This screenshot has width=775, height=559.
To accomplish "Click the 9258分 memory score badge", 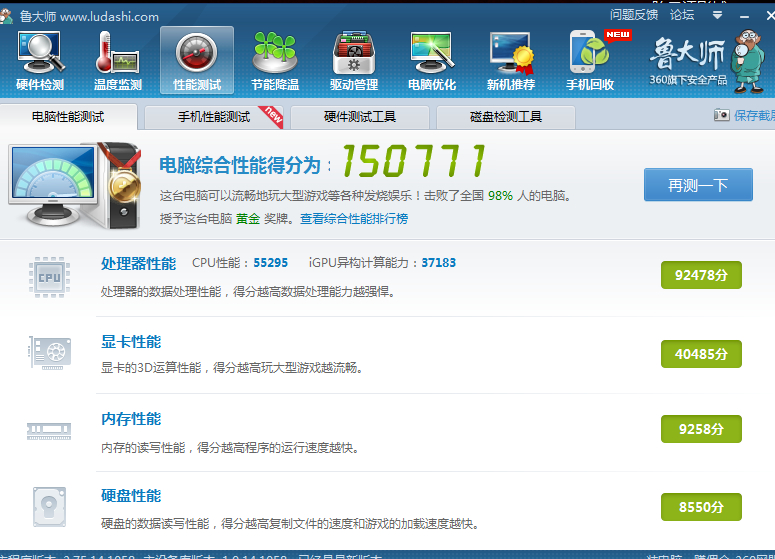I will coord(701,429).
